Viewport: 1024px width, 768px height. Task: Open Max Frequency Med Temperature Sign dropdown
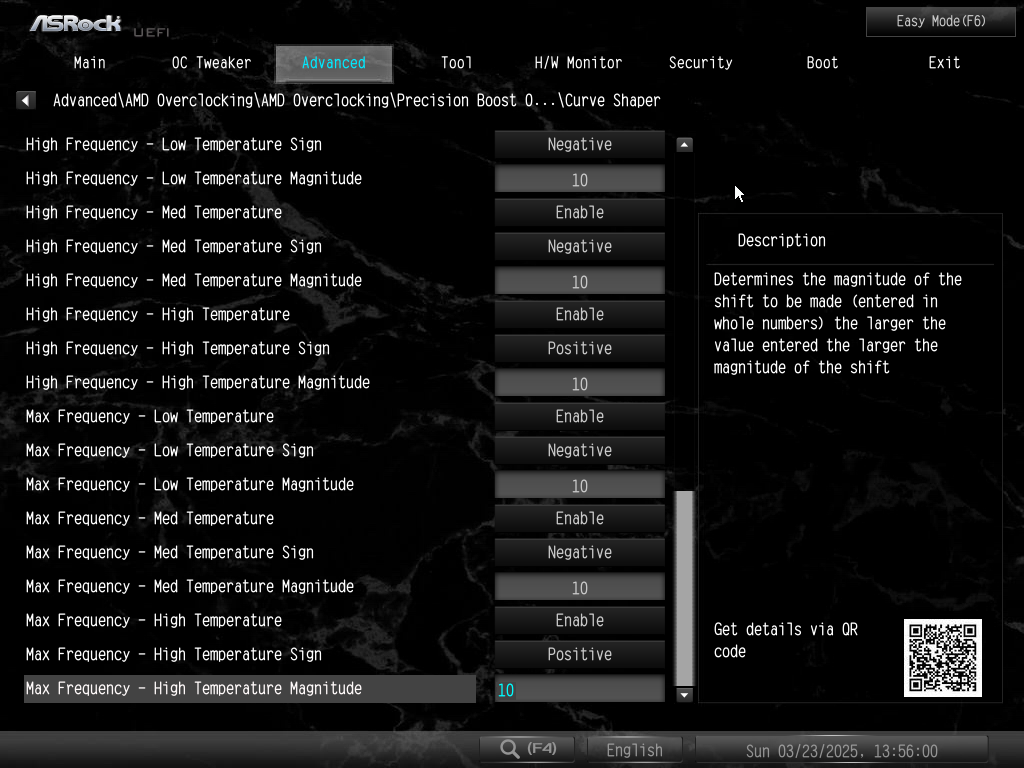580,552
